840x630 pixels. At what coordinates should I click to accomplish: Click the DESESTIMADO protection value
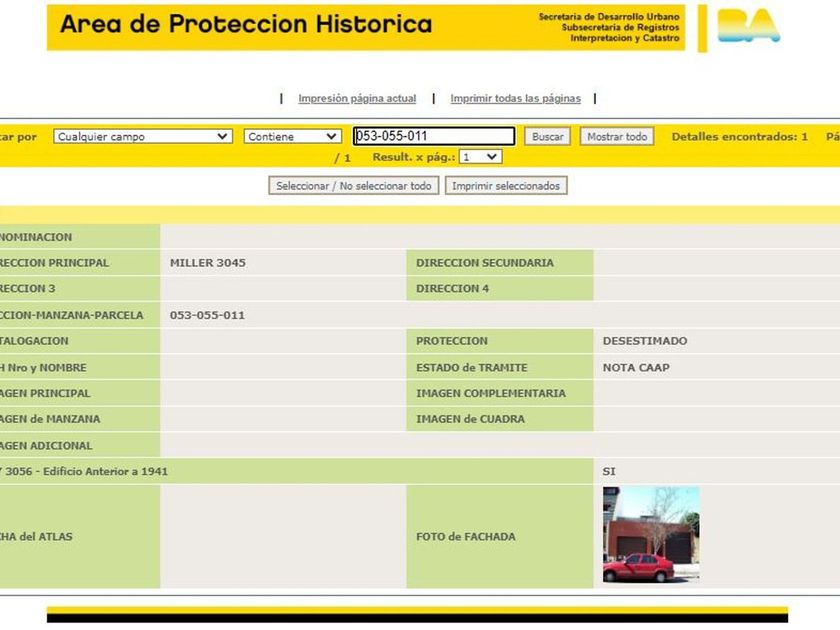coord(645,341)
